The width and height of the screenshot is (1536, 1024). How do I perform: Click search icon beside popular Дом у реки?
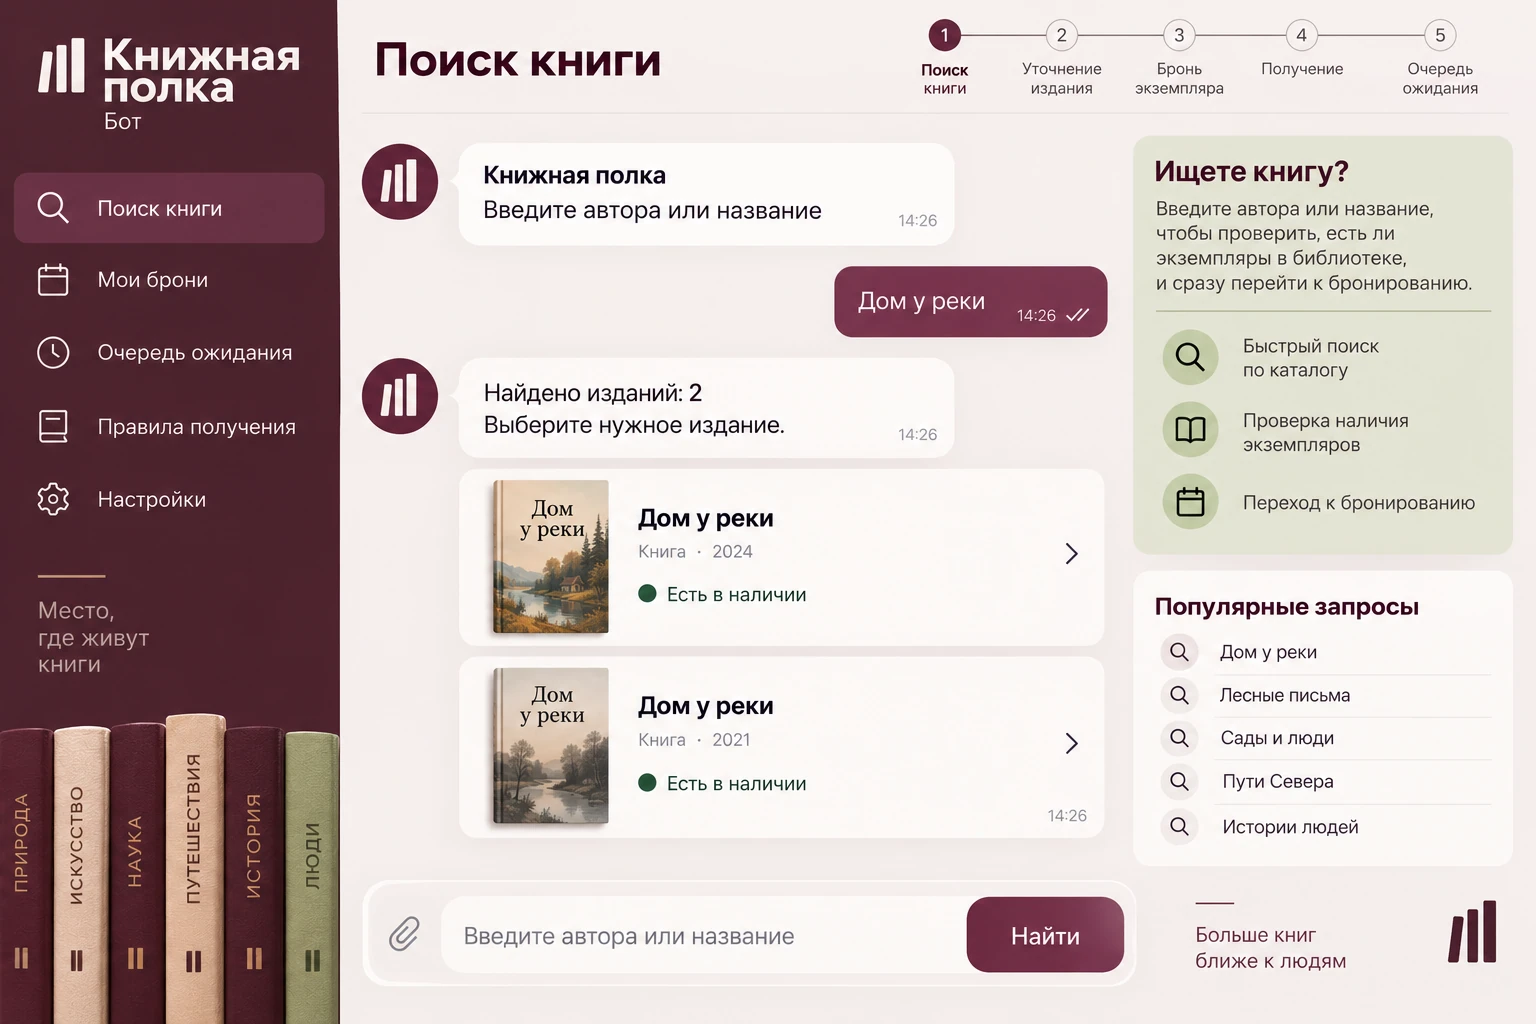pyautogui.click(x=1179, y=652)
